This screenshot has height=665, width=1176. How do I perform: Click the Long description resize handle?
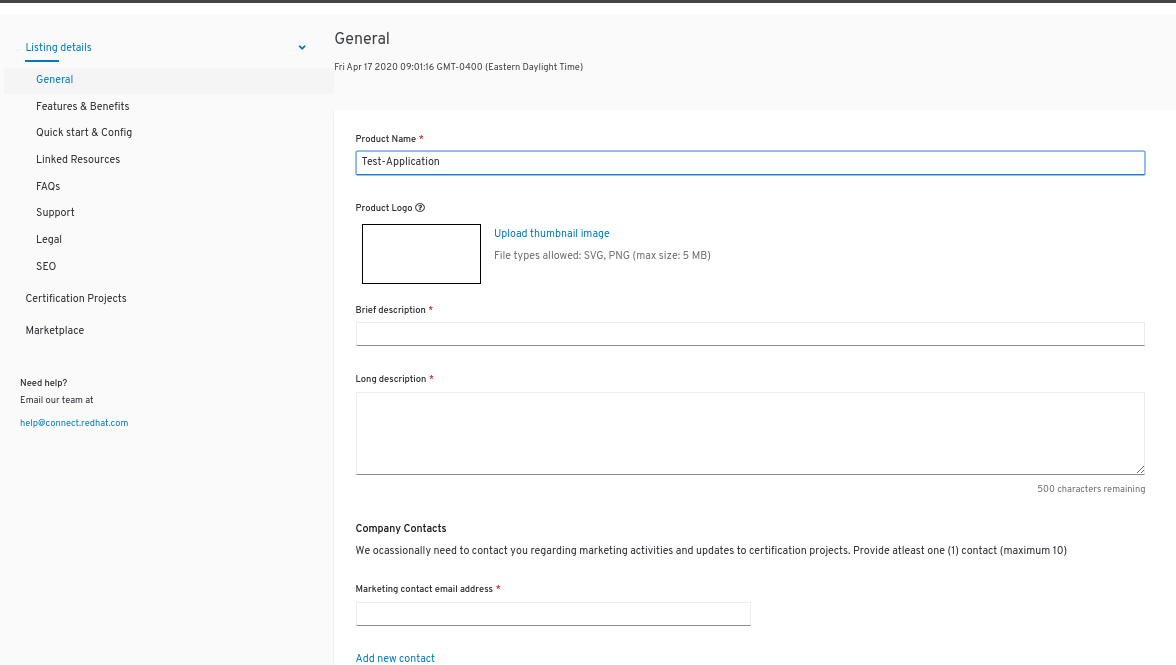pyautogui.click(x=1140, y=469)
